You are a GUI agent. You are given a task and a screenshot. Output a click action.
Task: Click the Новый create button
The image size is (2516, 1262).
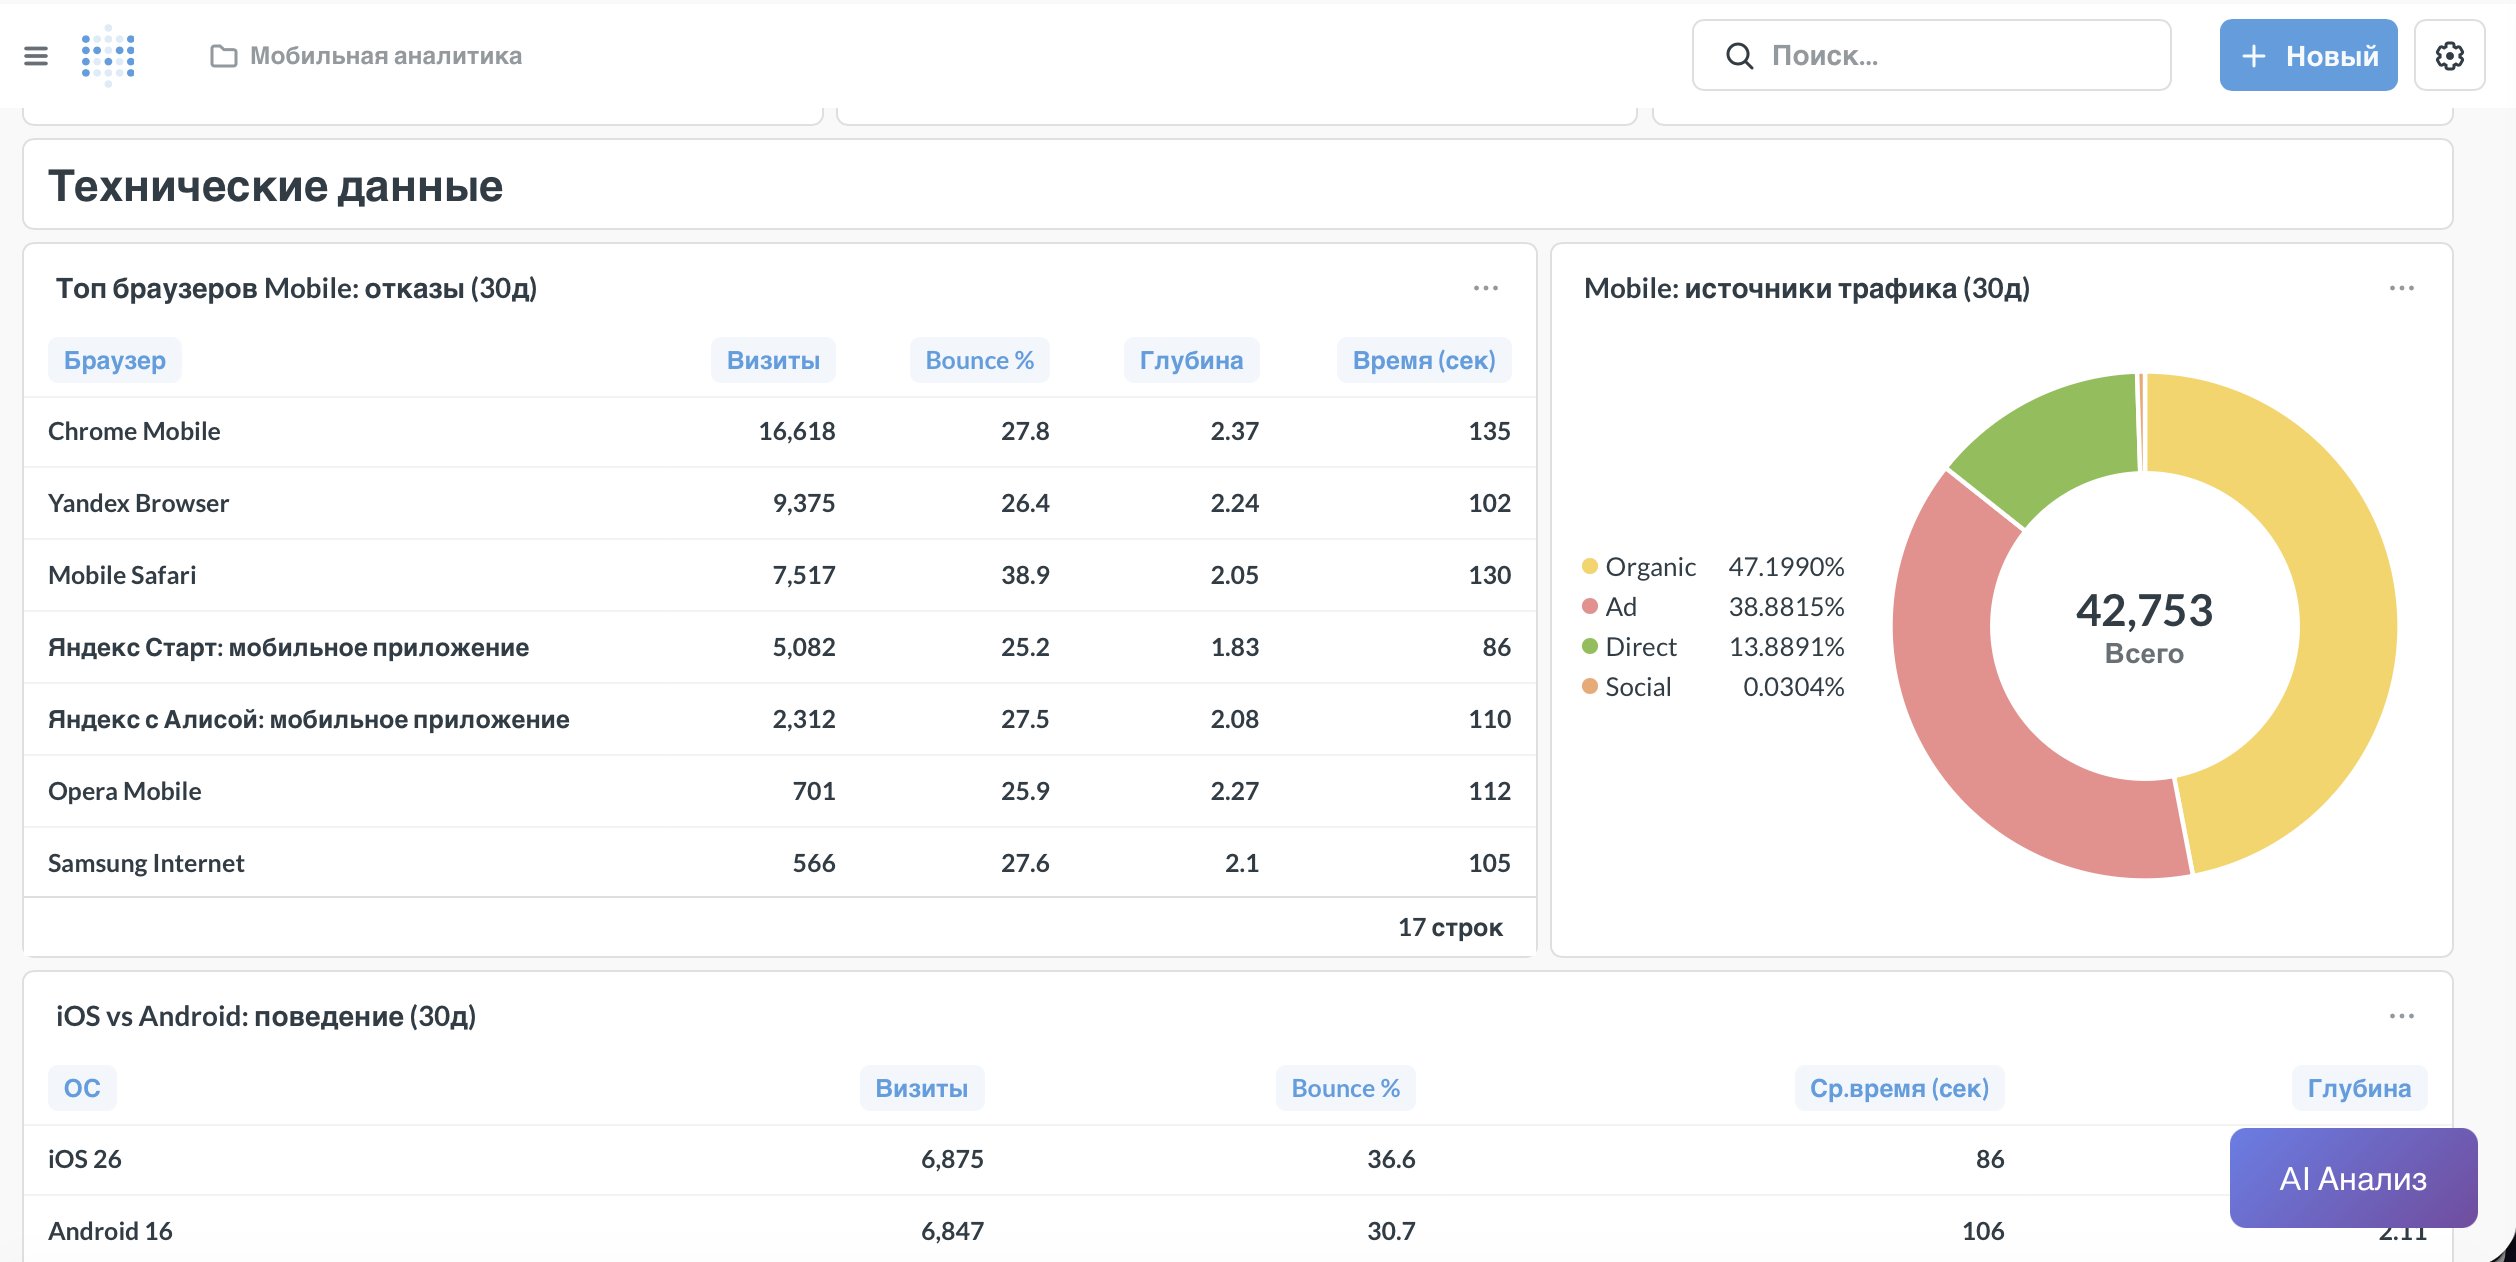click(2308, 56)
